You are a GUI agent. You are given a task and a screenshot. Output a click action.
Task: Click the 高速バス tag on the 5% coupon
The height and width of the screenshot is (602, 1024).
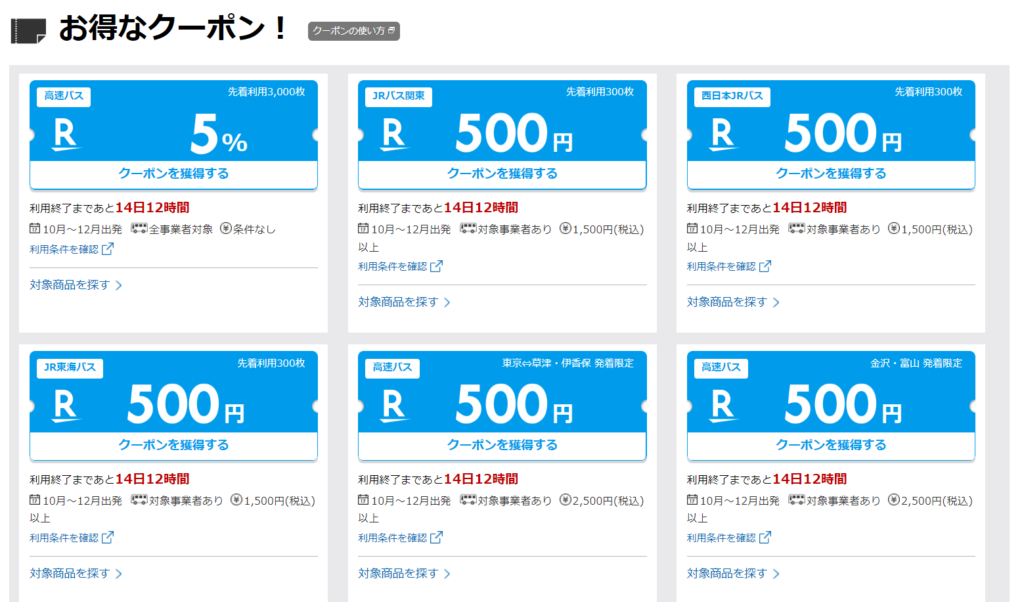click(x=63, y=96)
